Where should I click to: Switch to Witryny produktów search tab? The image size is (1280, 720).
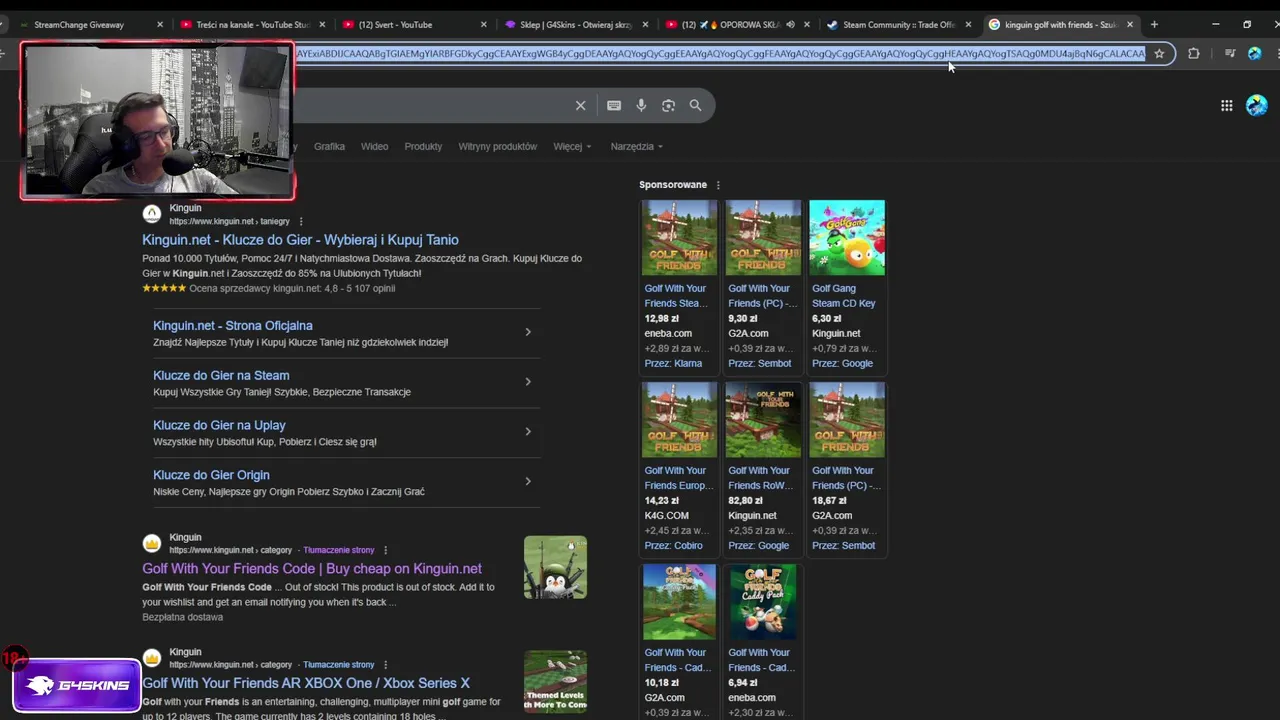497,146
